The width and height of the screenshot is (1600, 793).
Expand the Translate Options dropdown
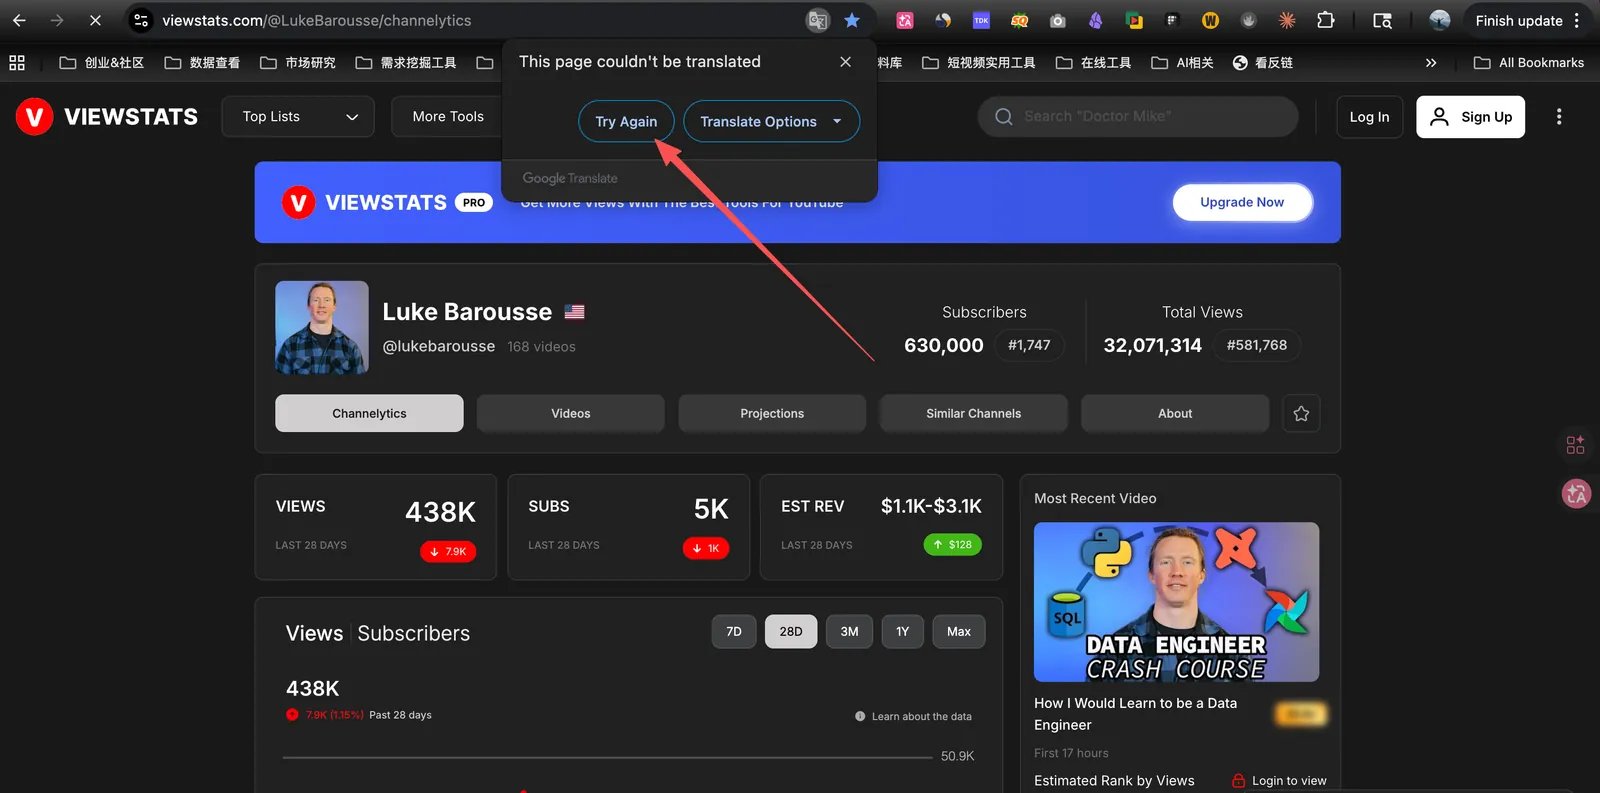pos(771,121)
